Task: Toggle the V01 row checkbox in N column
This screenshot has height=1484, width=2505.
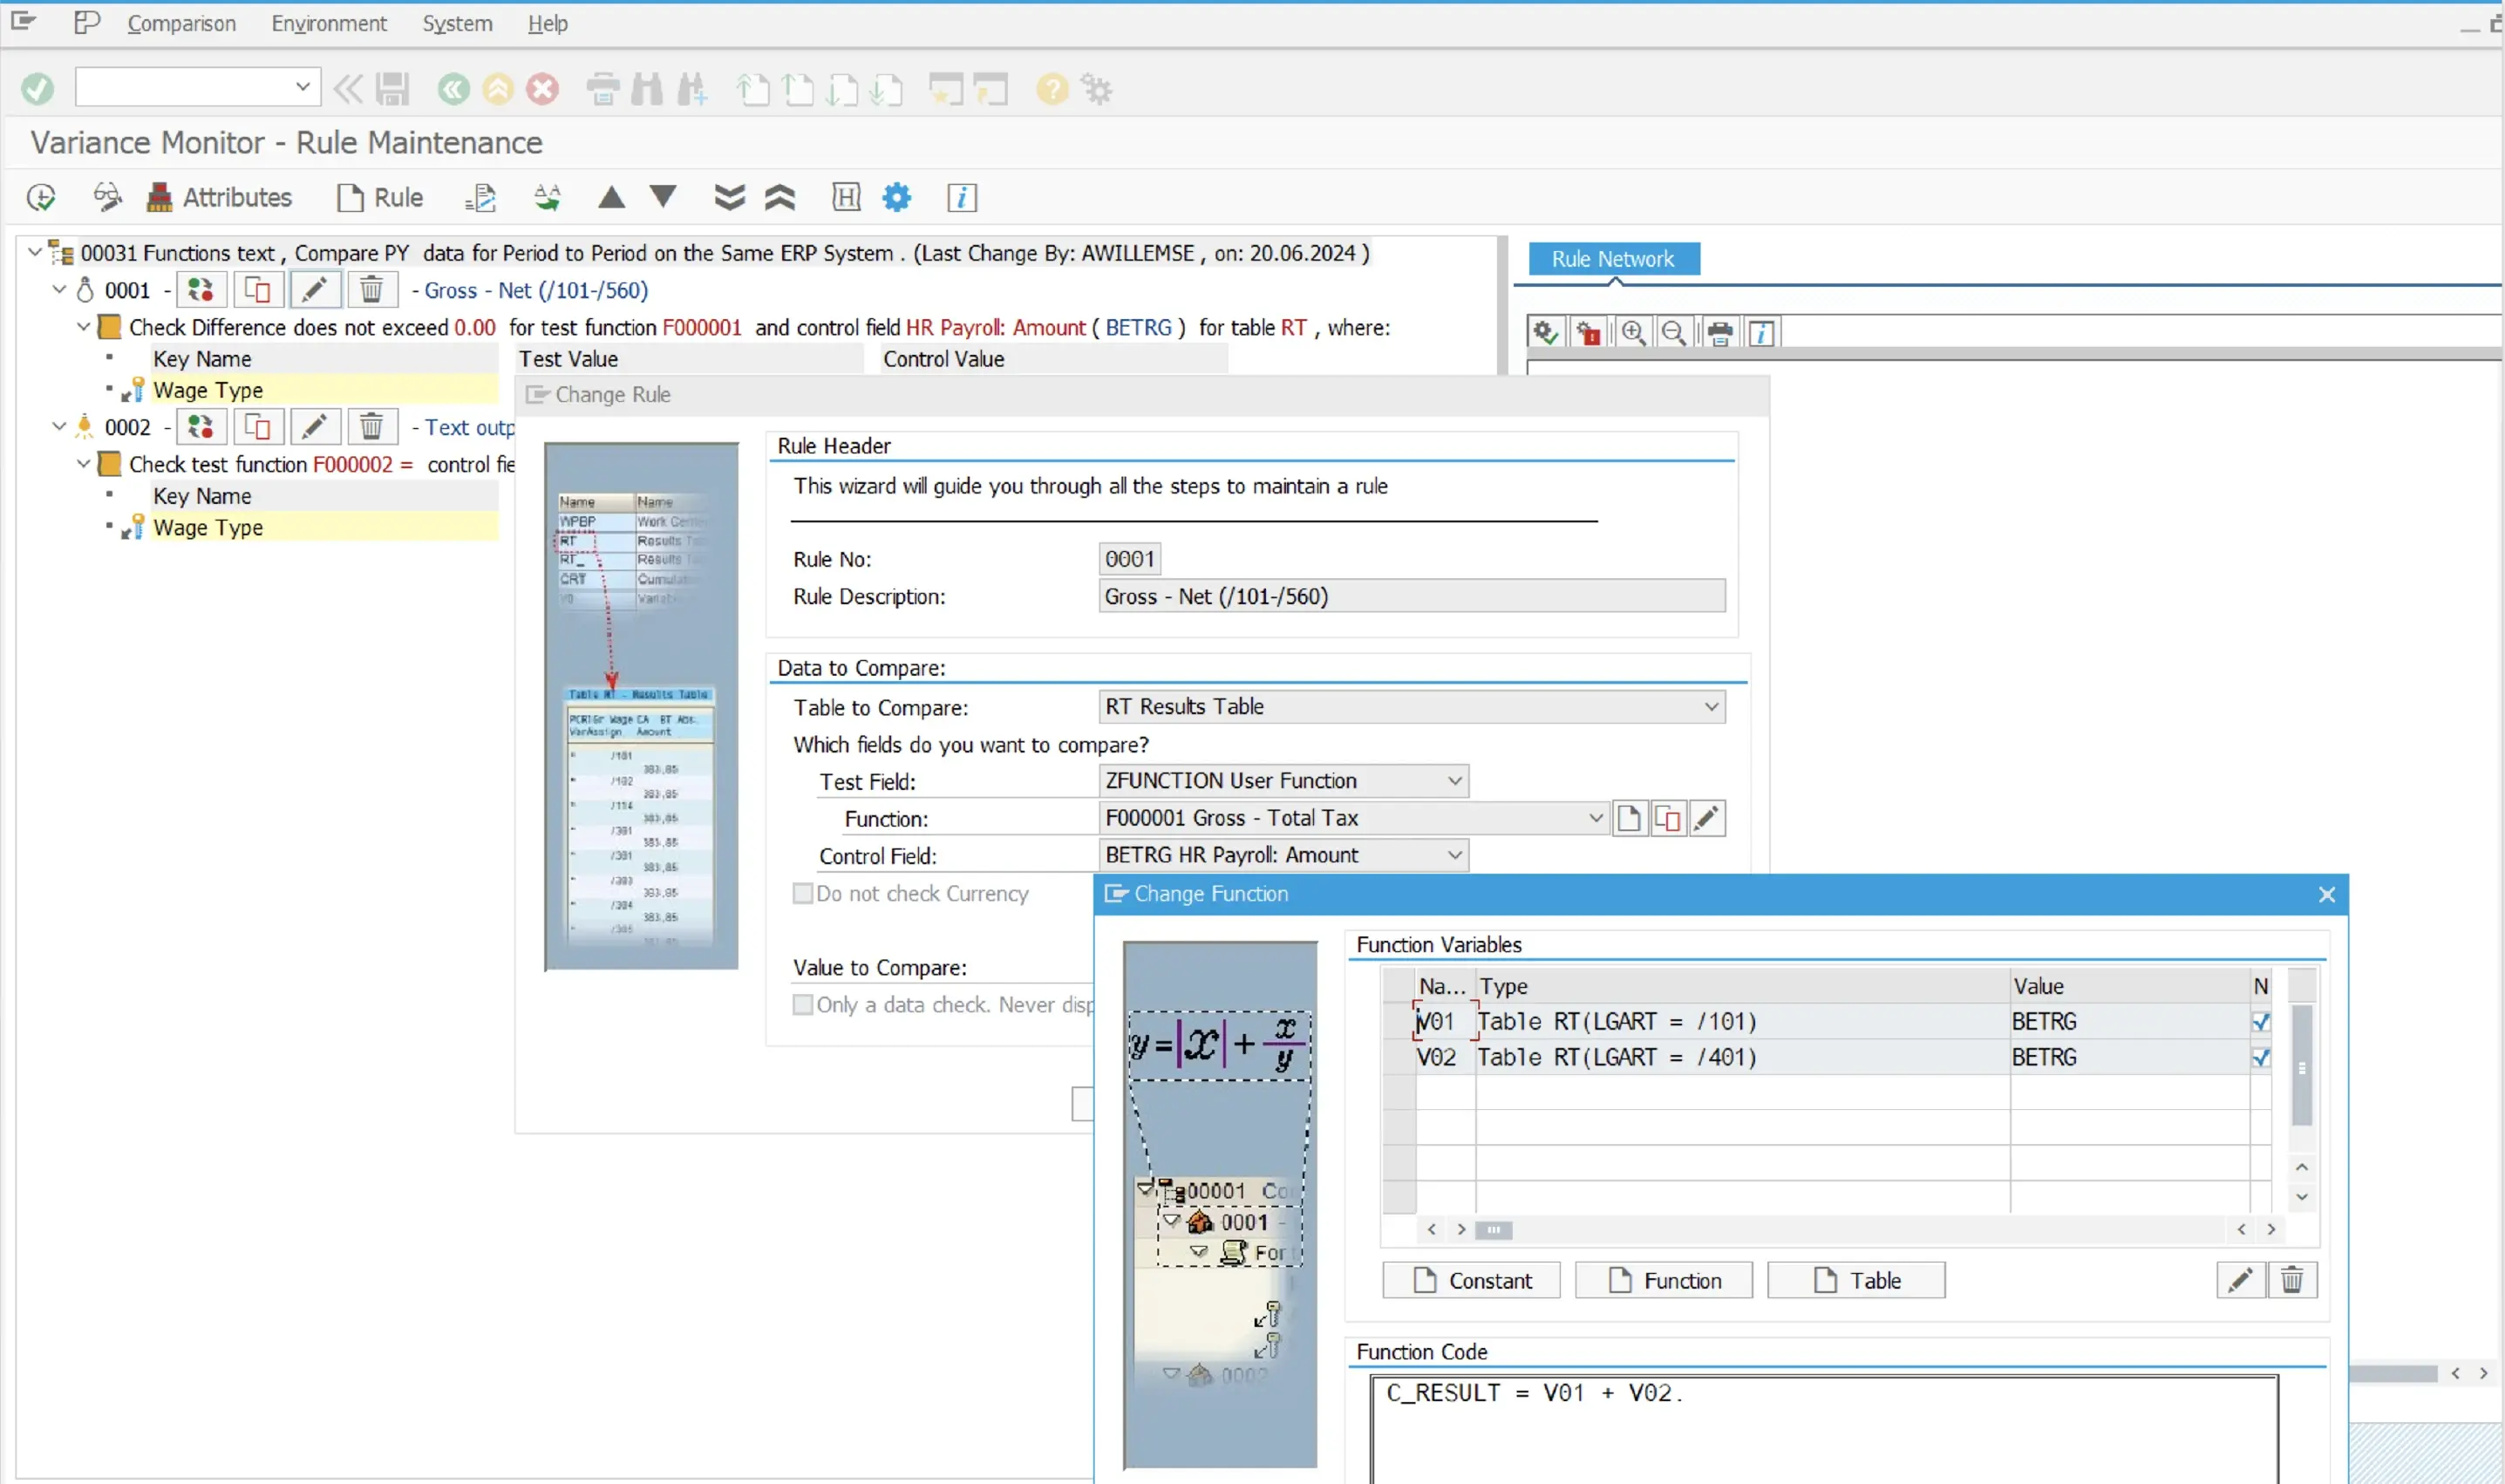Action: click(x=2260, y=1022)
